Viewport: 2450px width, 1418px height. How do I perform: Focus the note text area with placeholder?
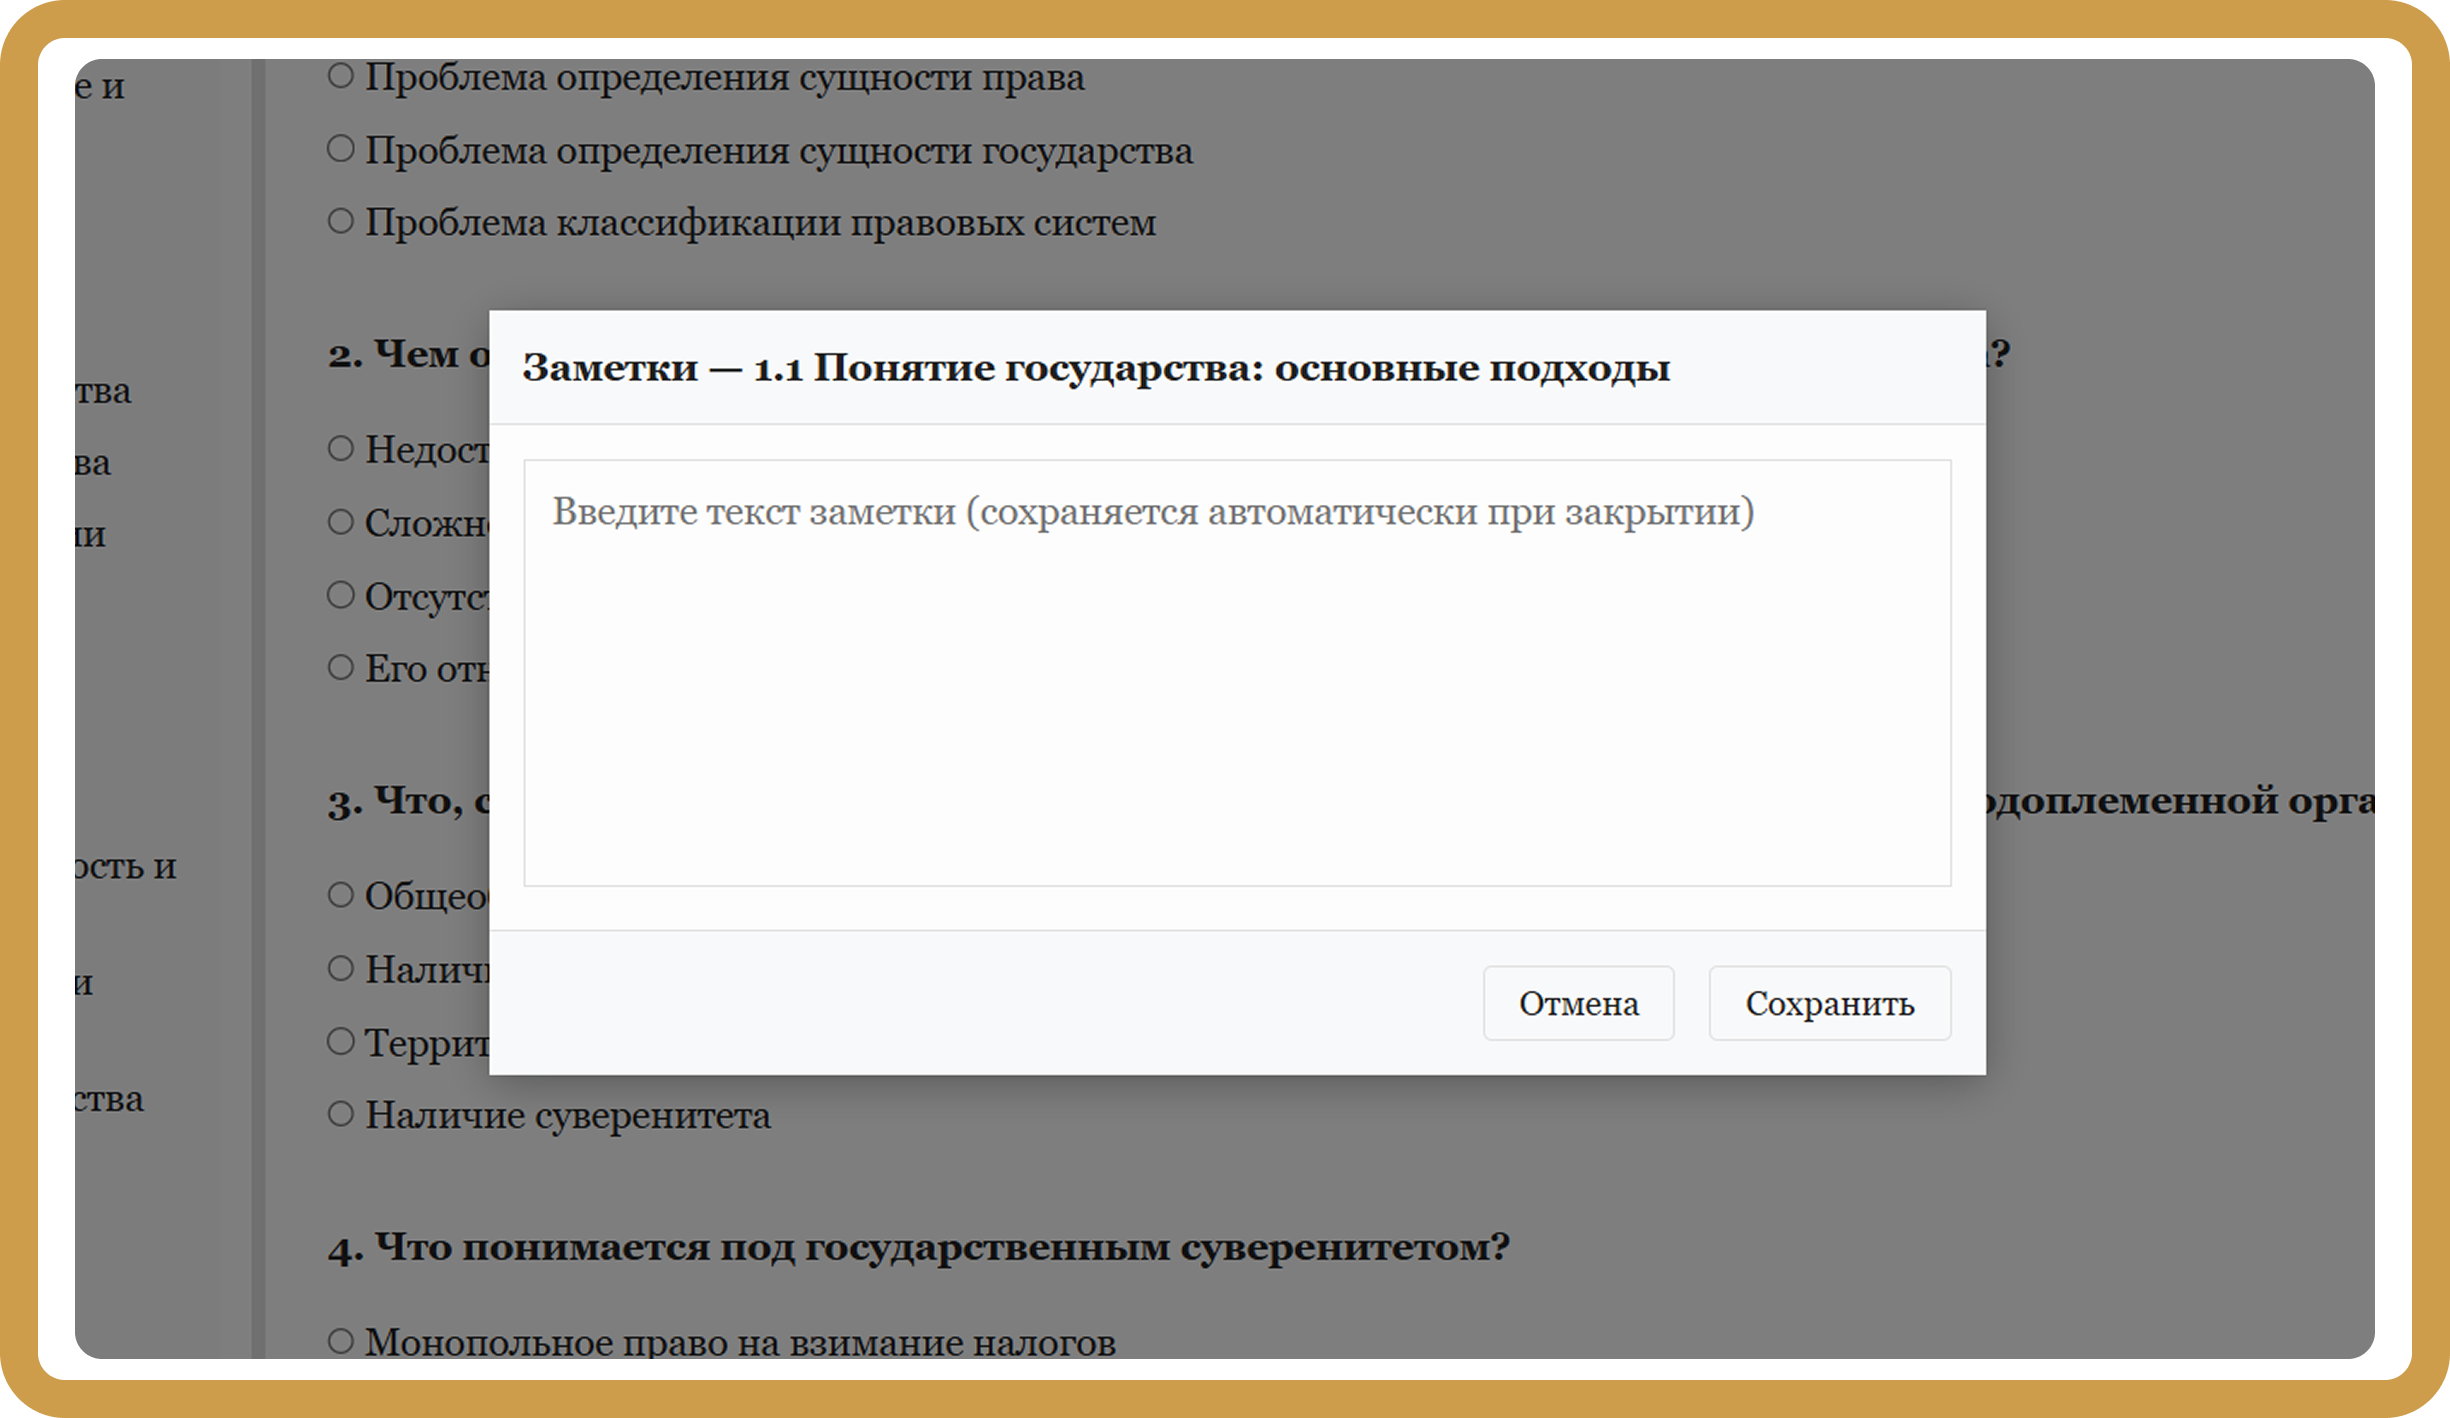pos(1237,673)
